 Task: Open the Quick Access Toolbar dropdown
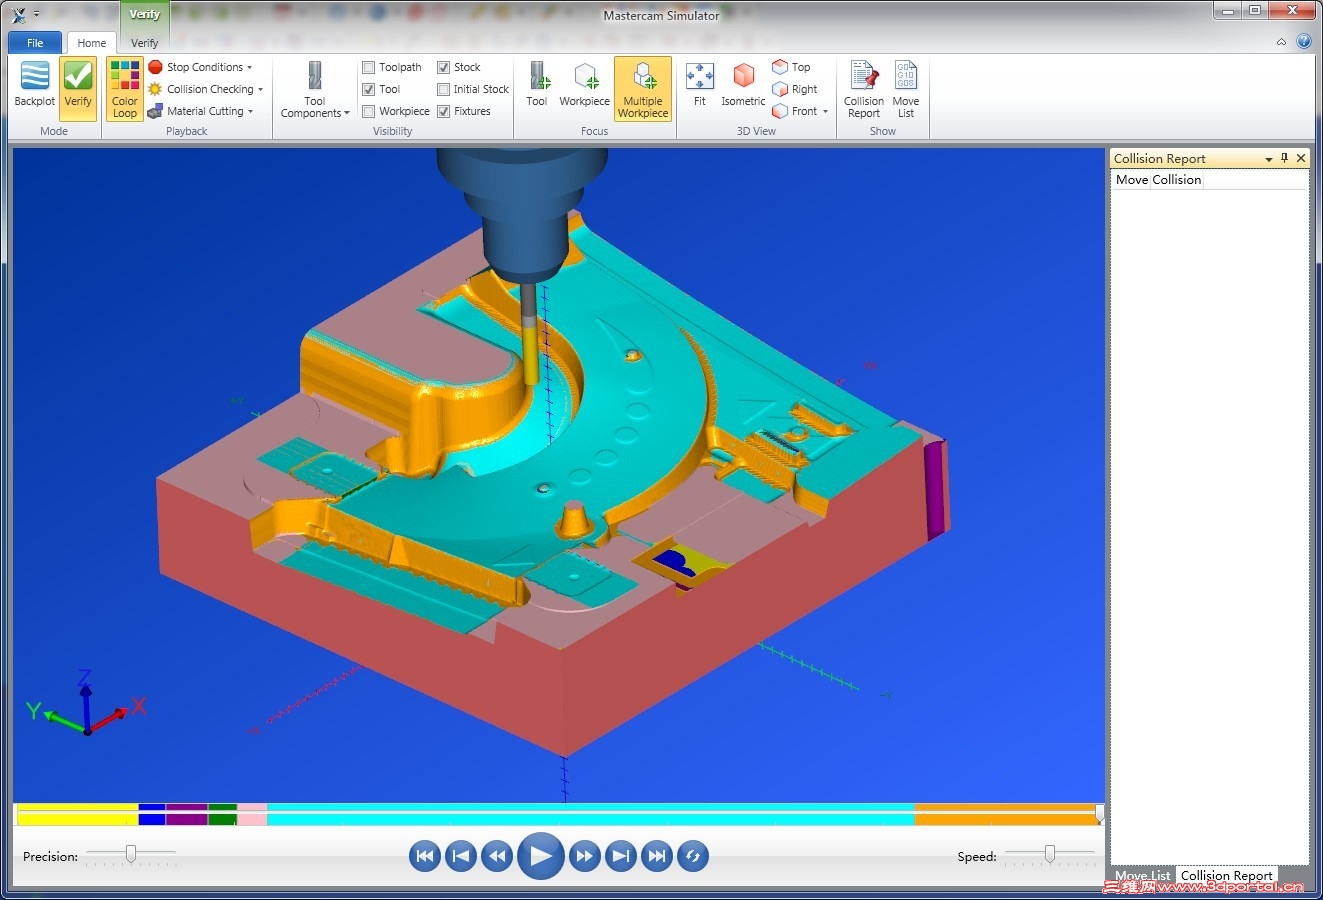point(37,15)
